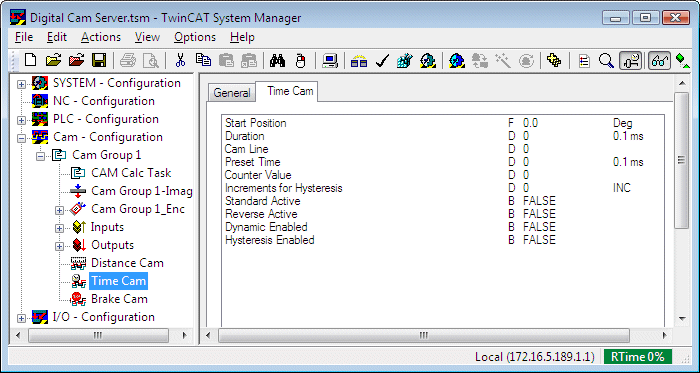
Task: Click the Restart in Config Mode icon
Action: click(457, 60)
